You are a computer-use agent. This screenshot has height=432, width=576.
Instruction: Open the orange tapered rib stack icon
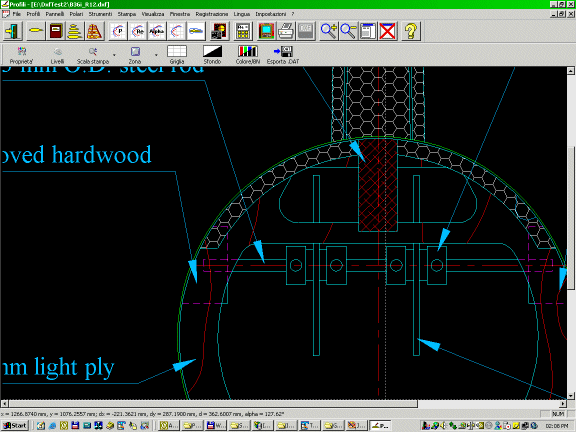point(94,31)
